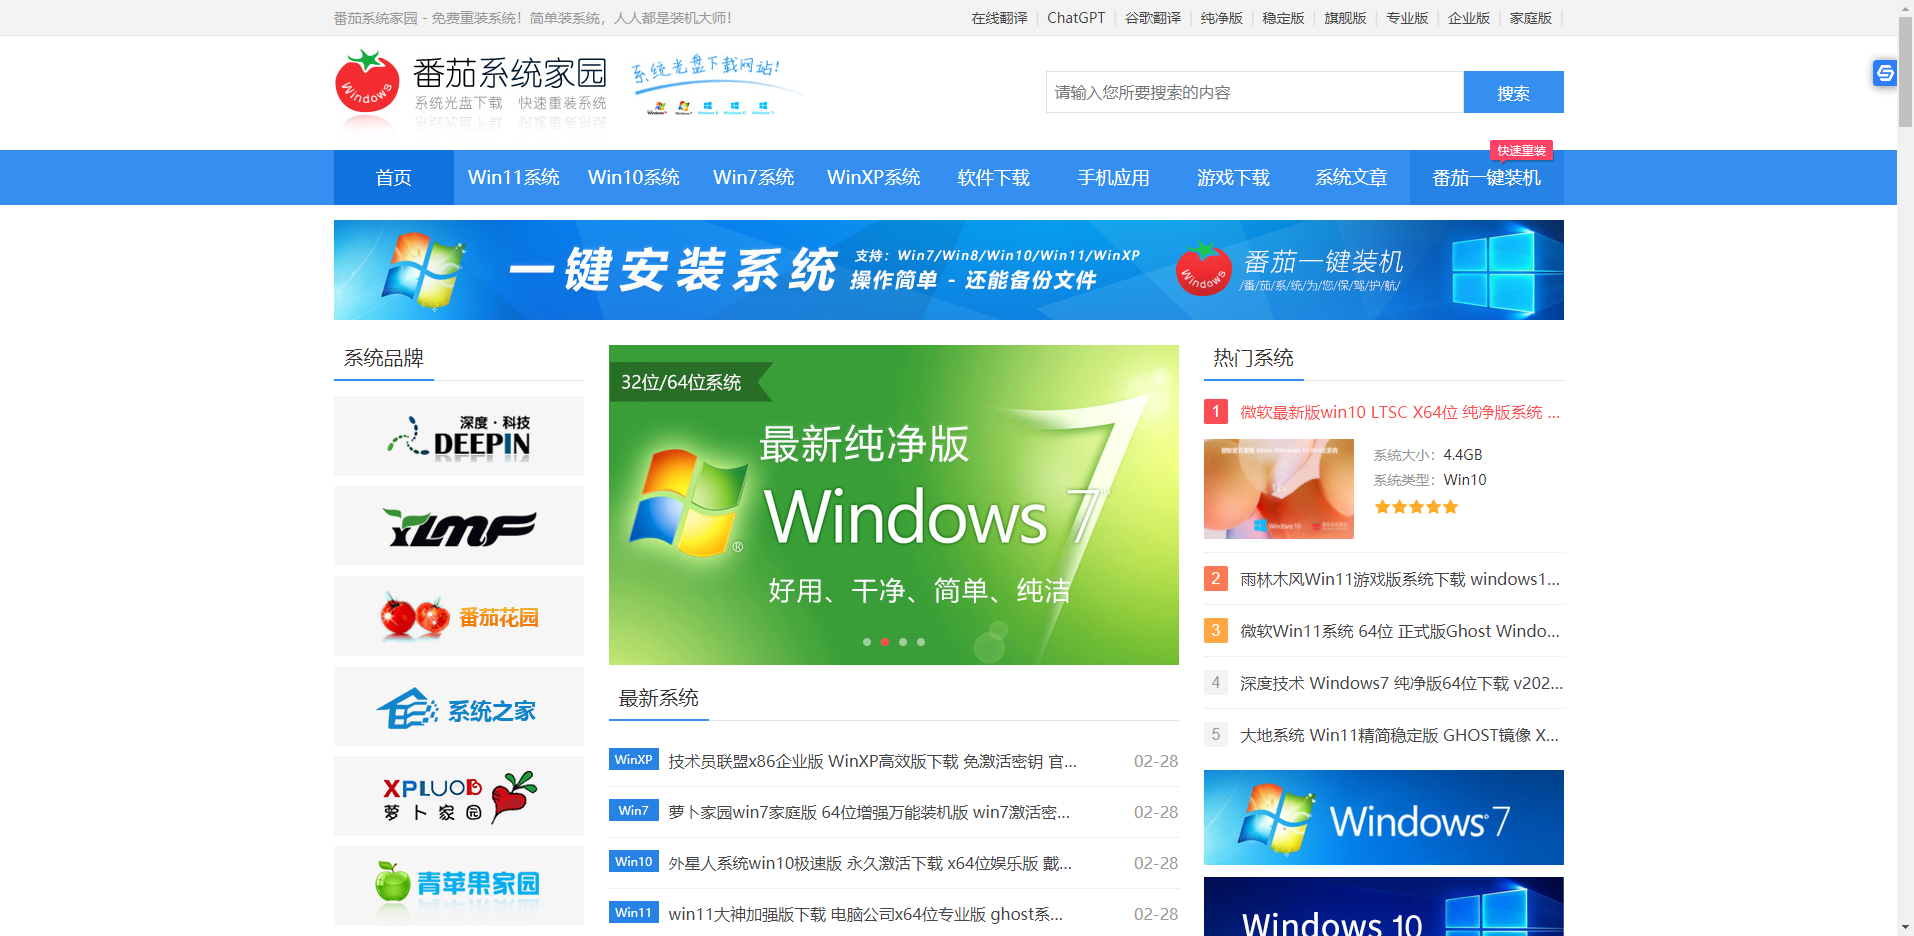Click the Win11 tag badge
Screen dimensions: 1914x936
tap(634, 913)
